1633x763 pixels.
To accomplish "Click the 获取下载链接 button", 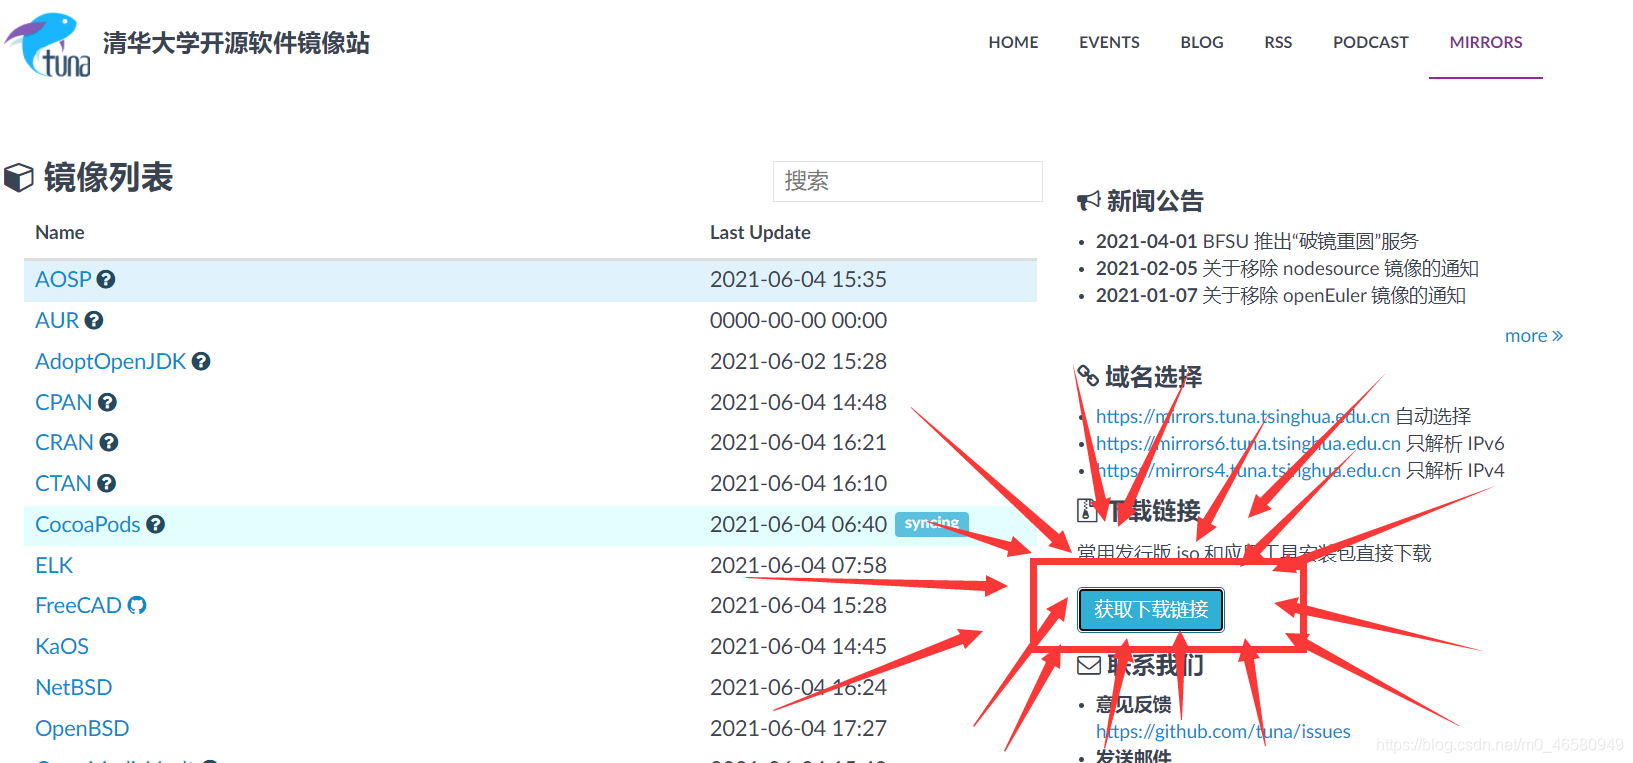I will (1151, 610).
